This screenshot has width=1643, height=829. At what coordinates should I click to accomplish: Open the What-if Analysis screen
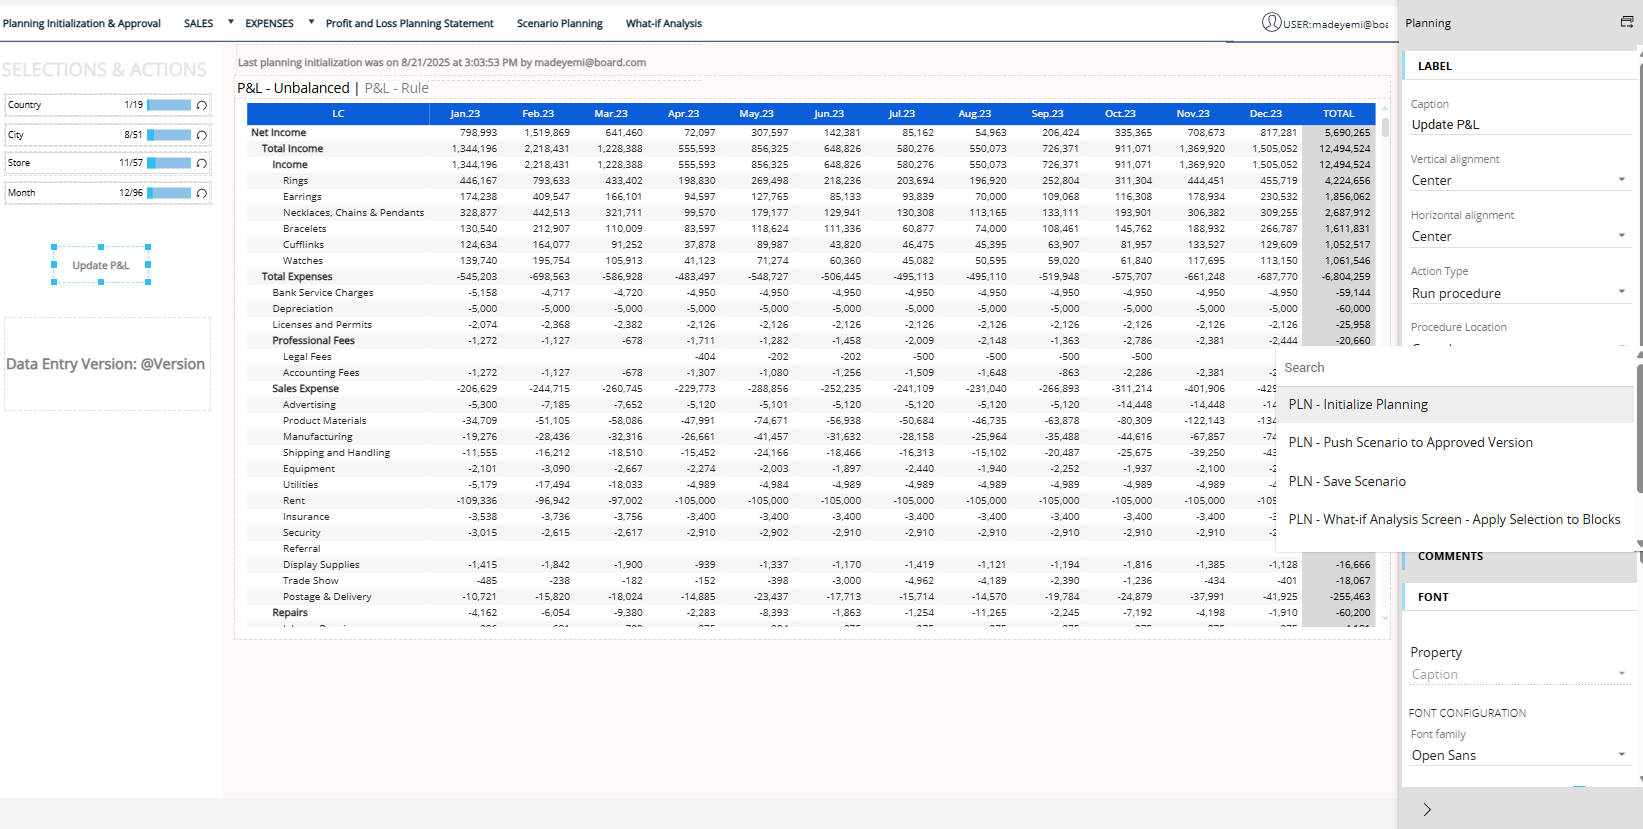point(664,23)
